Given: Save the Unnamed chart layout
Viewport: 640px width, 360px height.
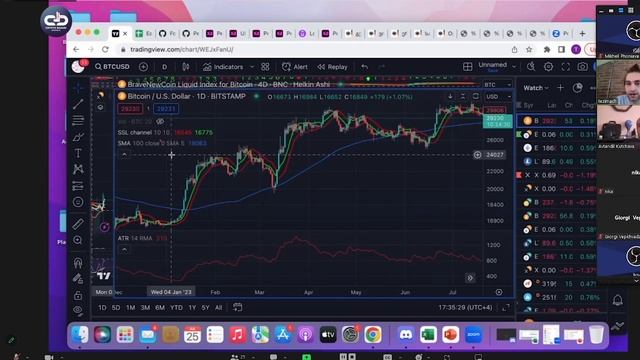Looking at the screenshot, I should pos(493,71).
